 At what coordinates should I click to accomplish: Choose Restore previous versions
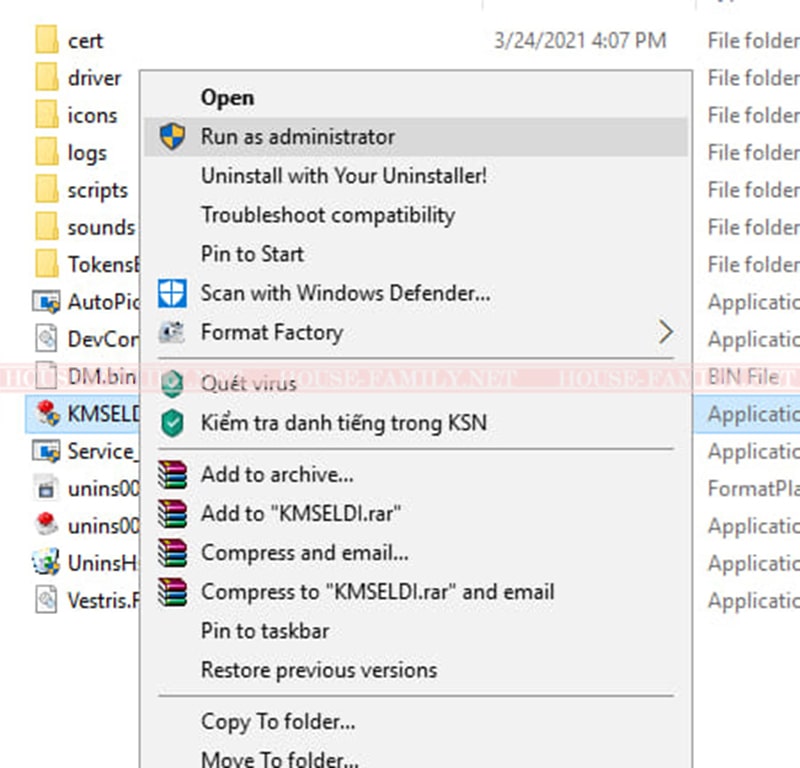pyautogui.click(x=318, y=670)
